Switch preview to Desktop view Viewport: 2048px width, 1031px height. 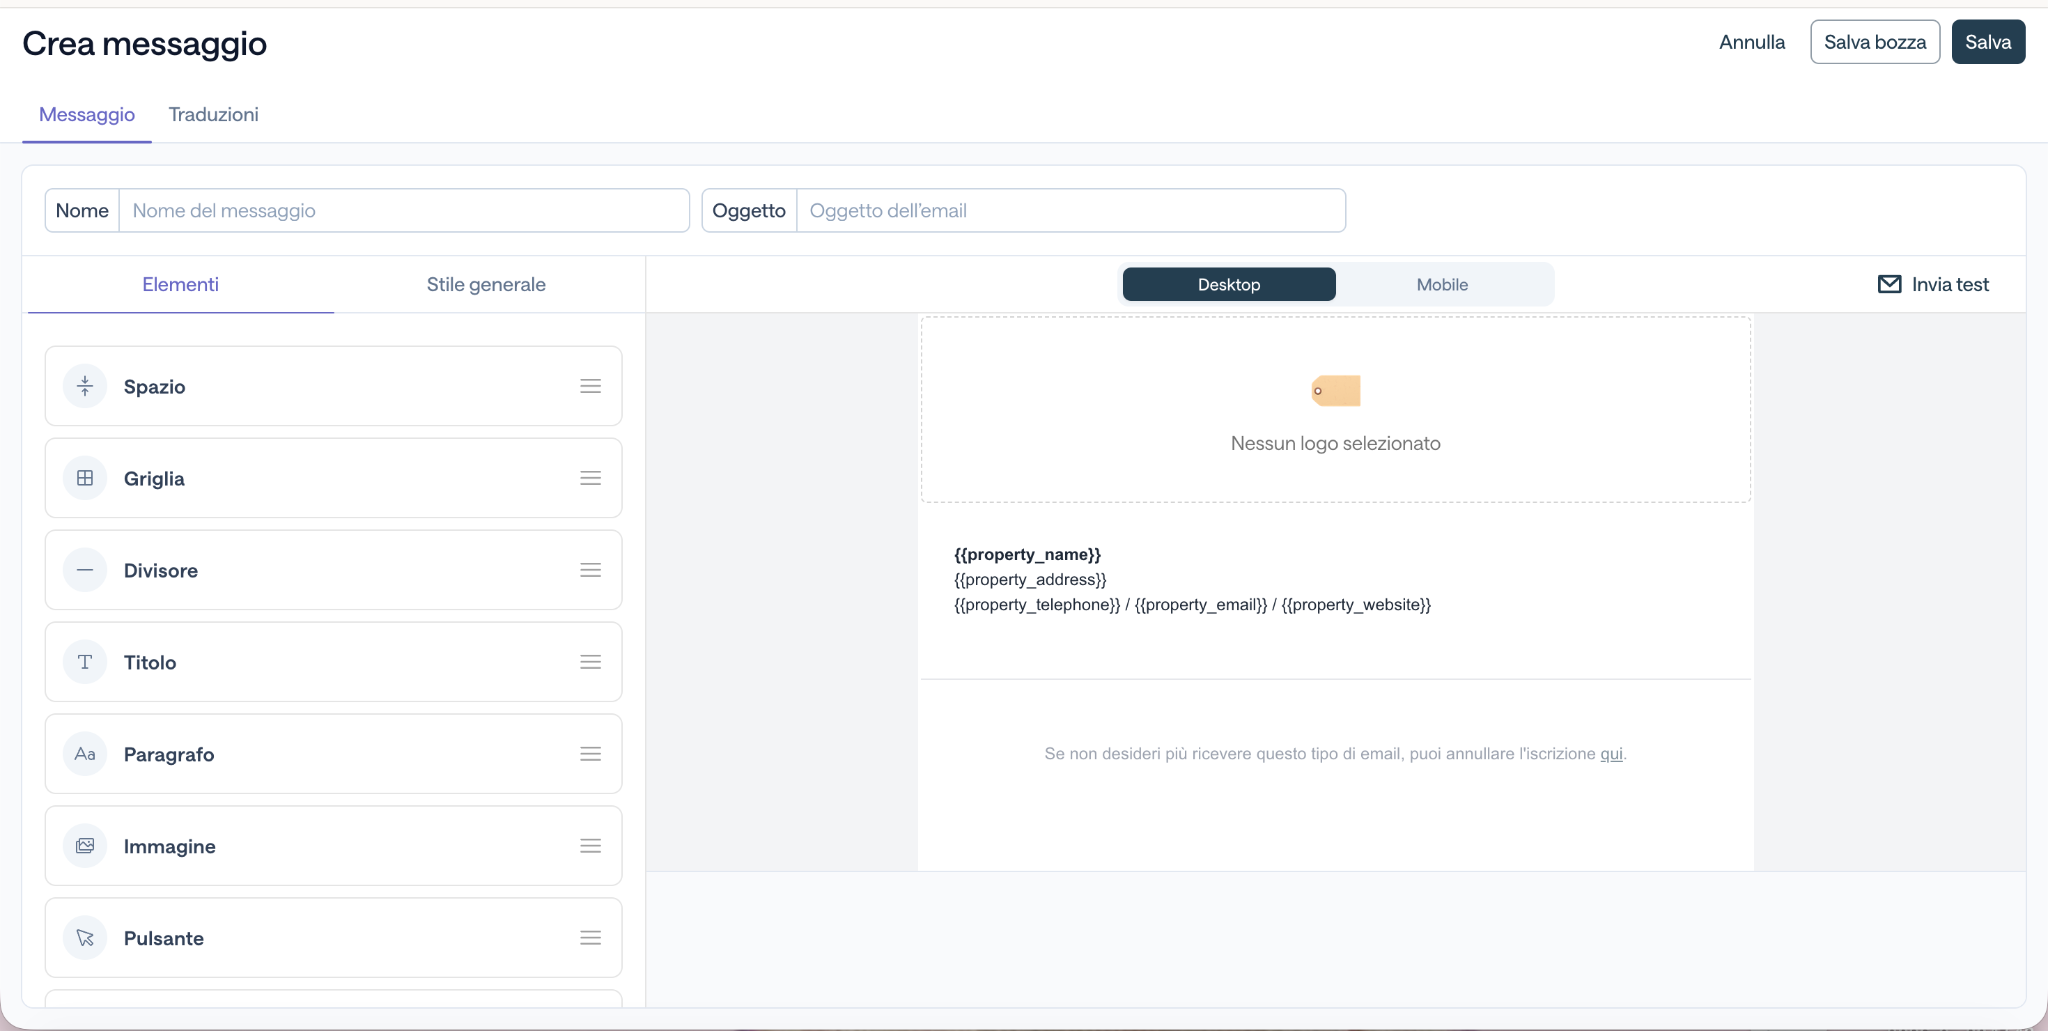tap(1229, 284)
